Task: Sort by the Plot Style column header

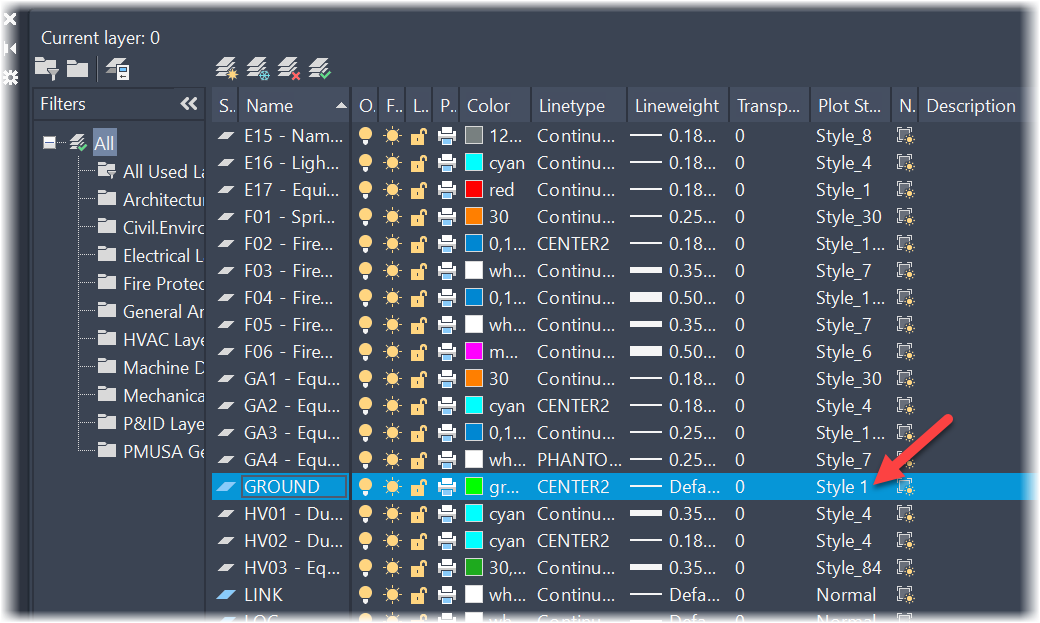Action: [850, 105]
